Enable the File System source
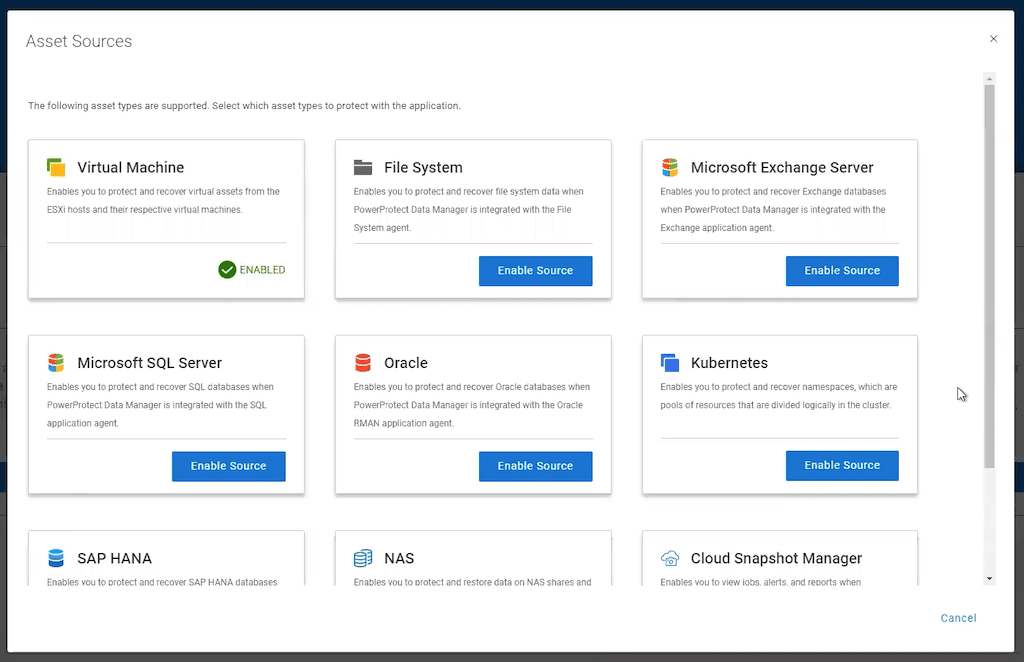Image resolution: width=1024 pixels, height=662 pixels. click(x=536, y=271)
